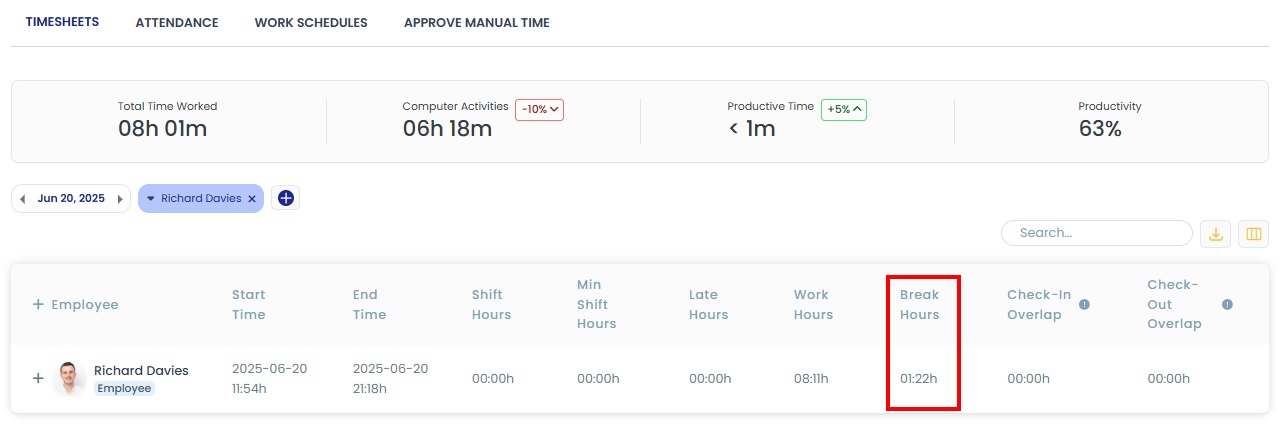This screenshot has height=441, width=1283.
Task: Click the download export icon
Action: pyautogui.click(x=1215, y=234)
